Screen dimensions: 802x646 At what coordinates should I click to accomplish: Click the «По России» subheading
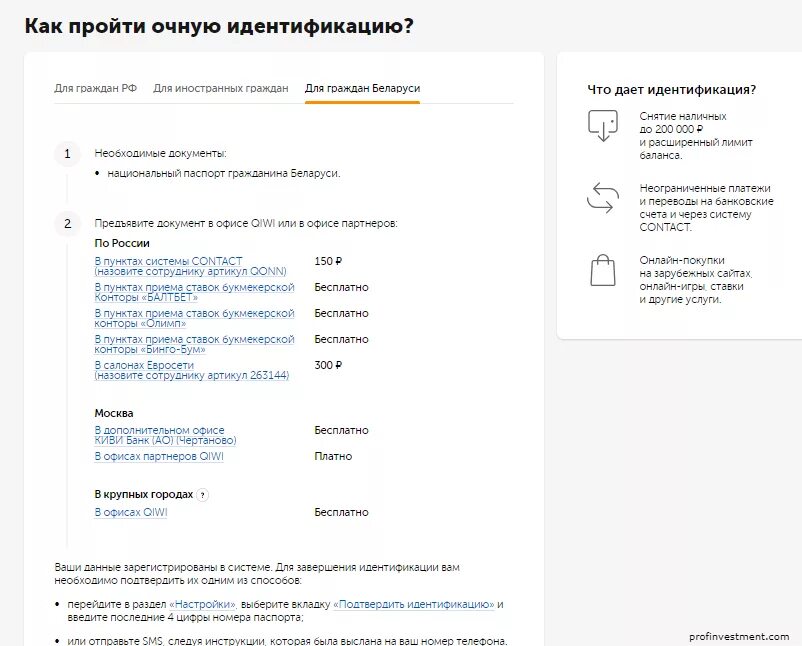(x=122, y=243)
